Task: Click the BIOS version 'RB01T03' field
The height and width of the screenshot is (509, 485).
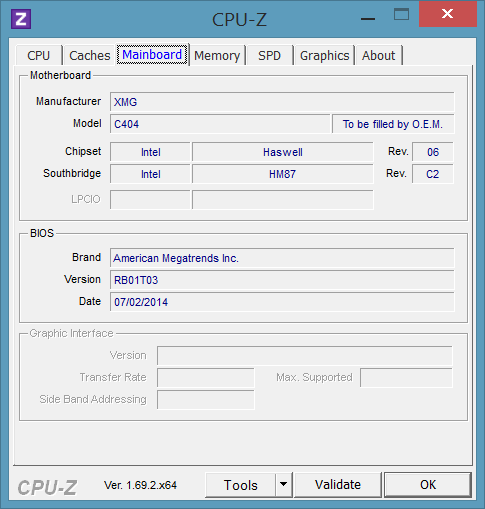Action: click(282, 280)
